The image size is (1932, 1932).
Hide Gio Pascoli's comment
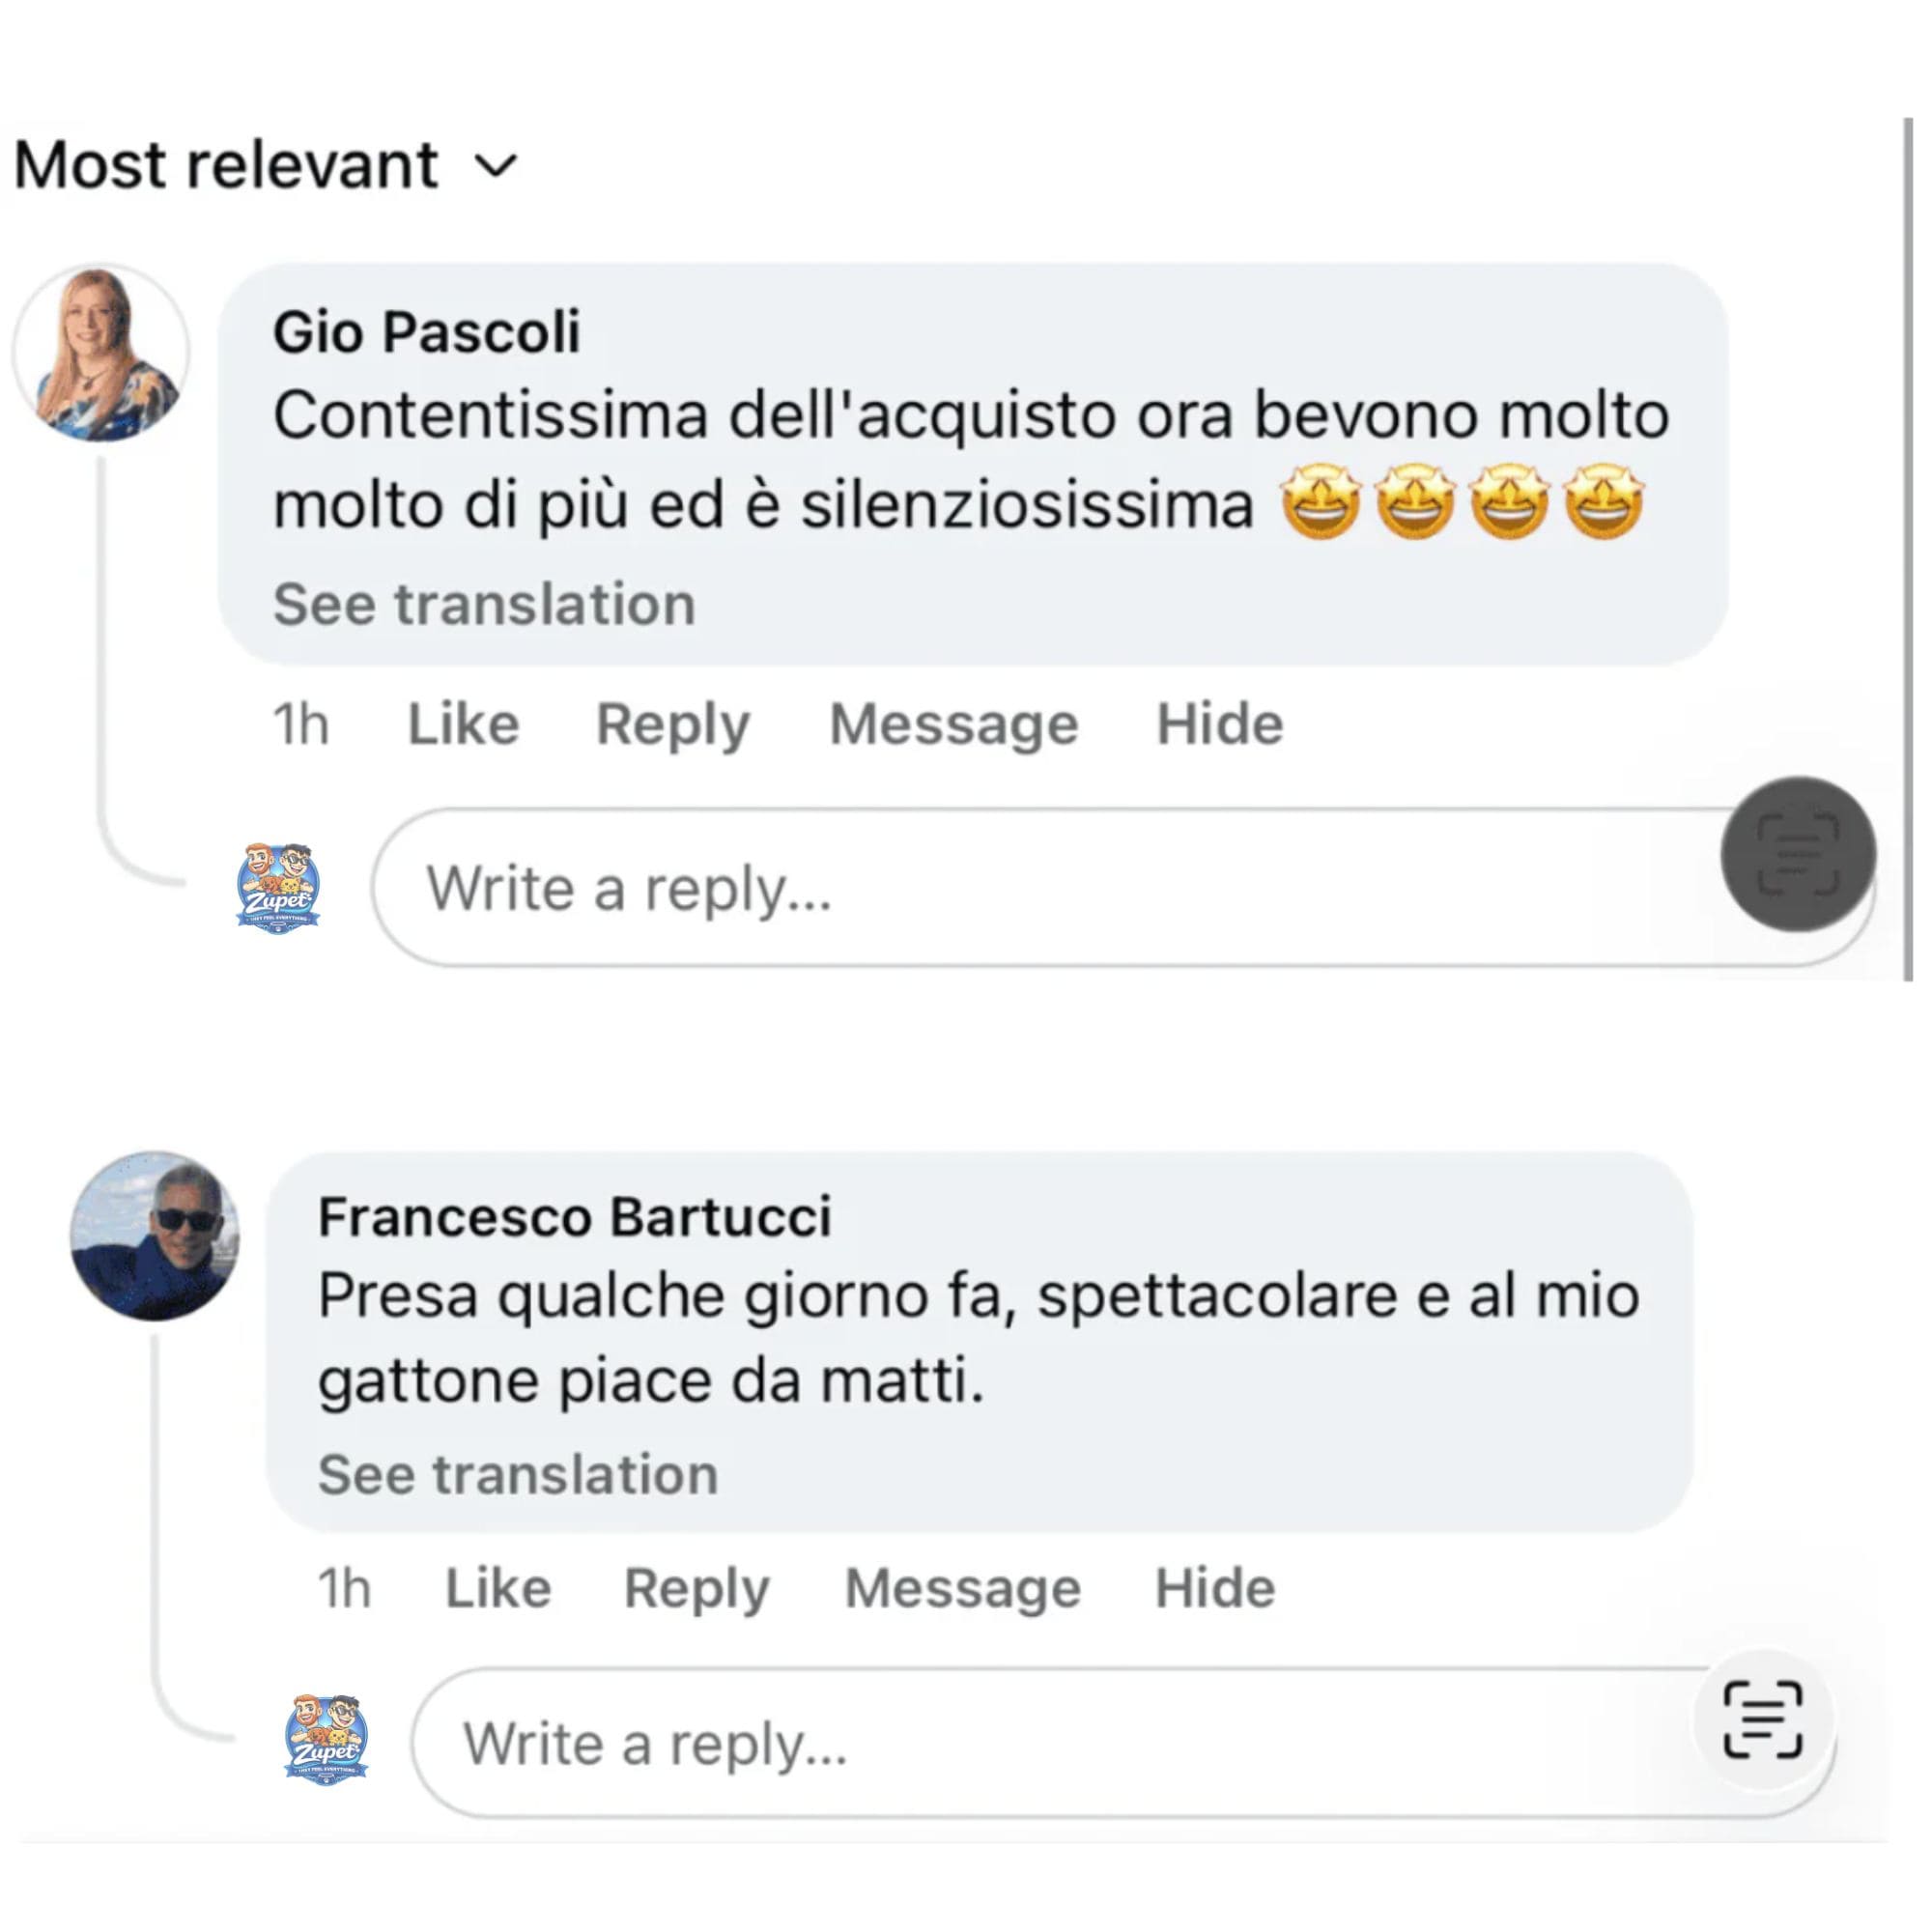1219,724
